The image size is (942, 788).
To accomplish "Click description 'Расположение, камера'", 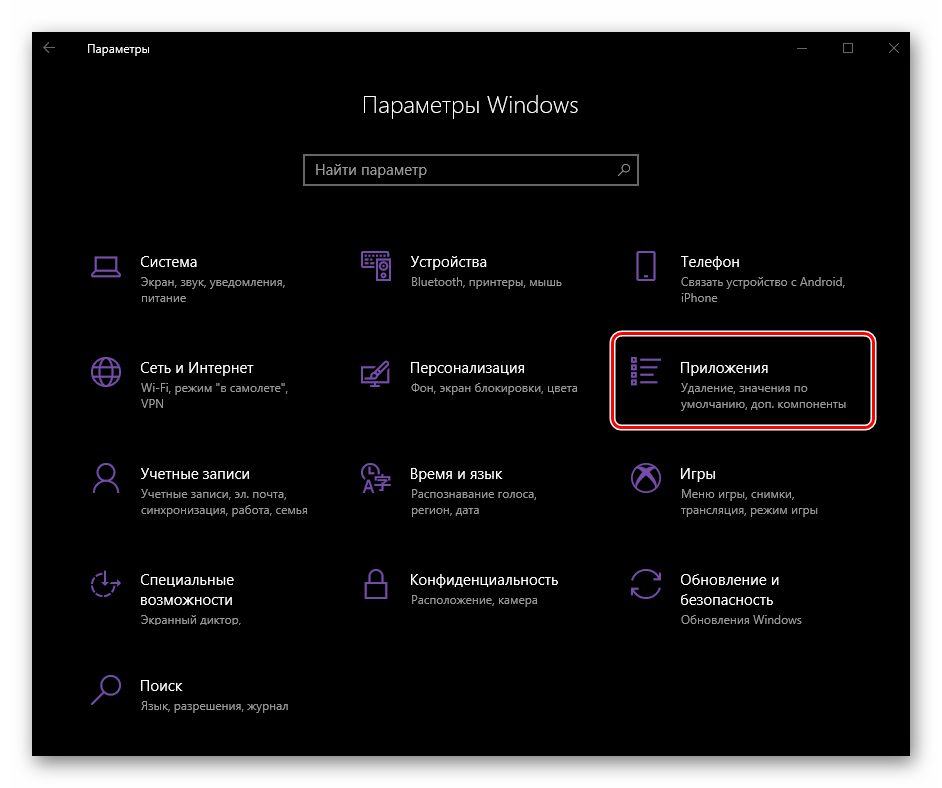I will [x=474, y=600].
